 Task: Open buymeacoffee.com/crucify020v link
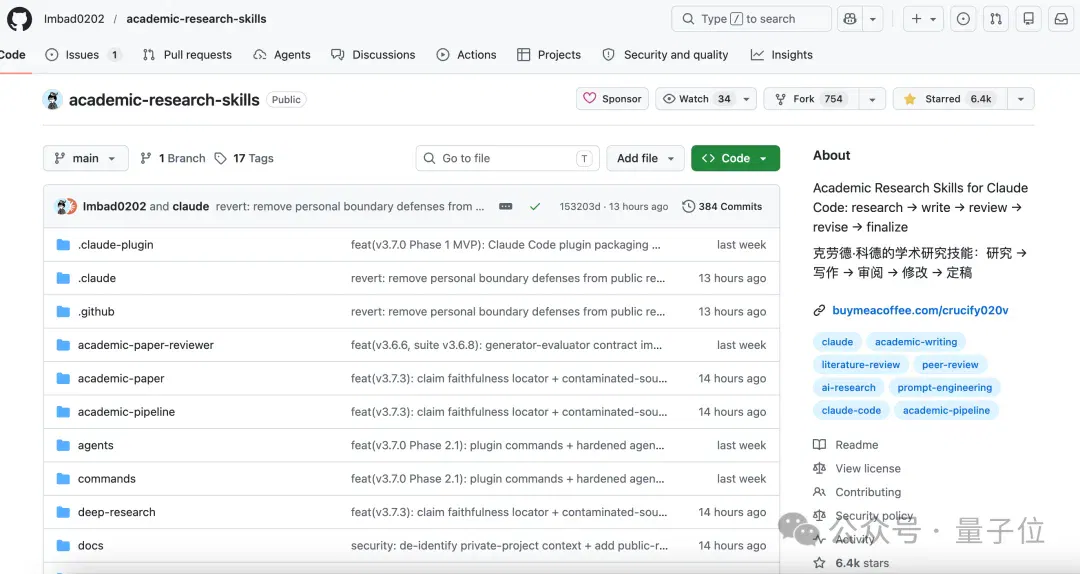(x=920, y=310)
